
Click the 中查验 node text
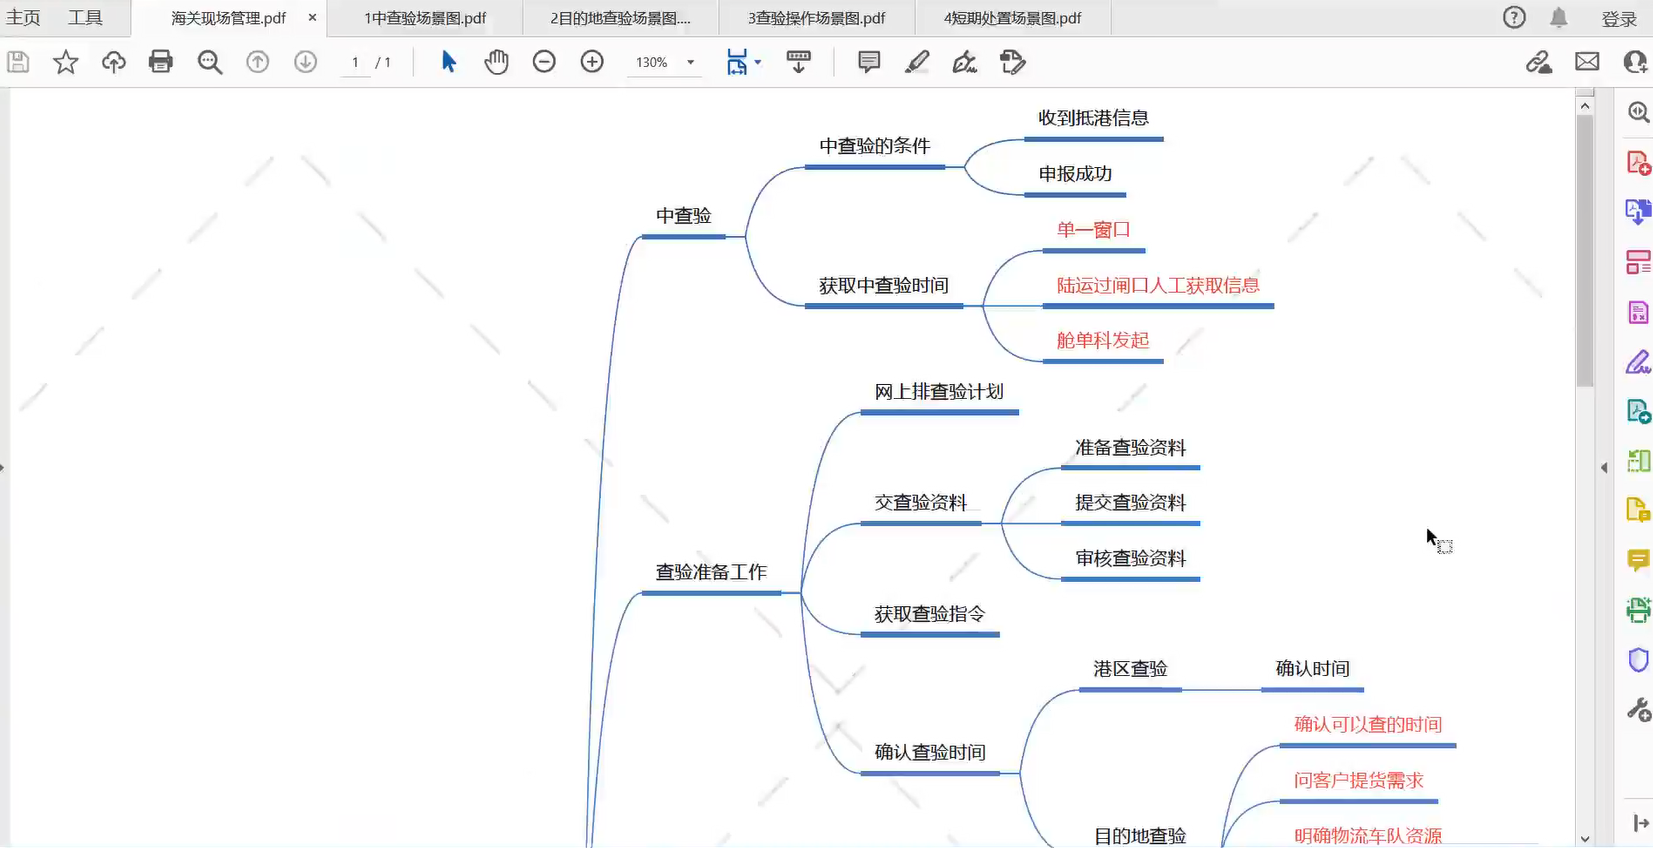[684, 216]
